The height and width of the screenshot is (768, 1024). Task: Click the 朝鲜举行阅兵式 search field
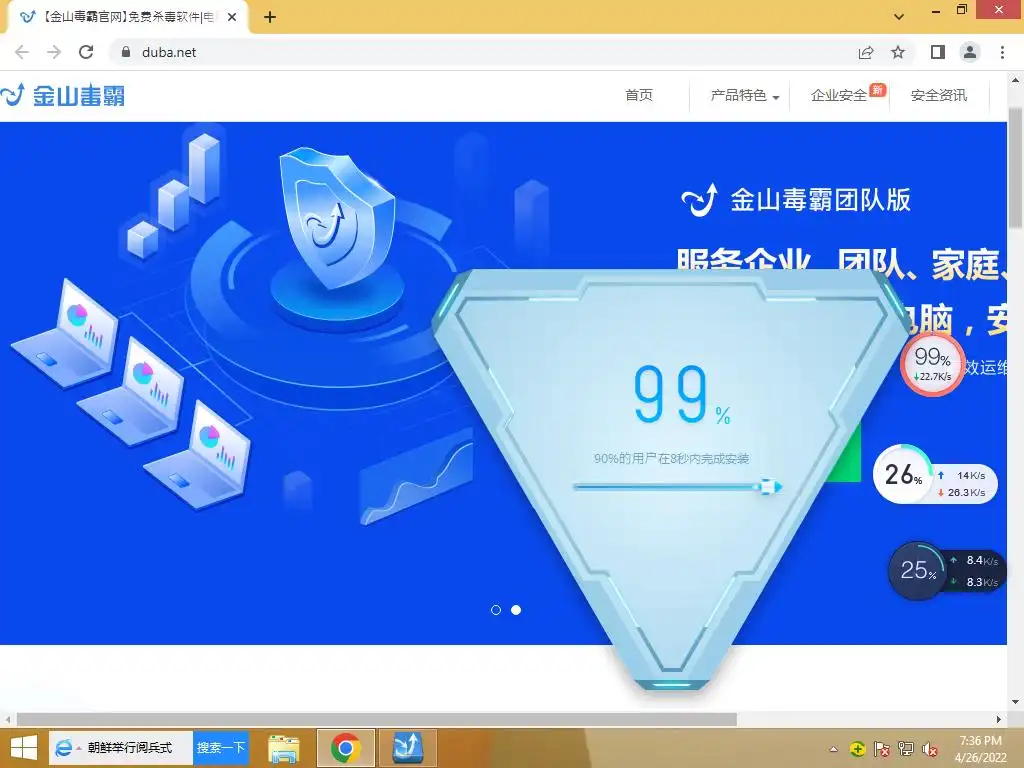(x=129, y=748)
